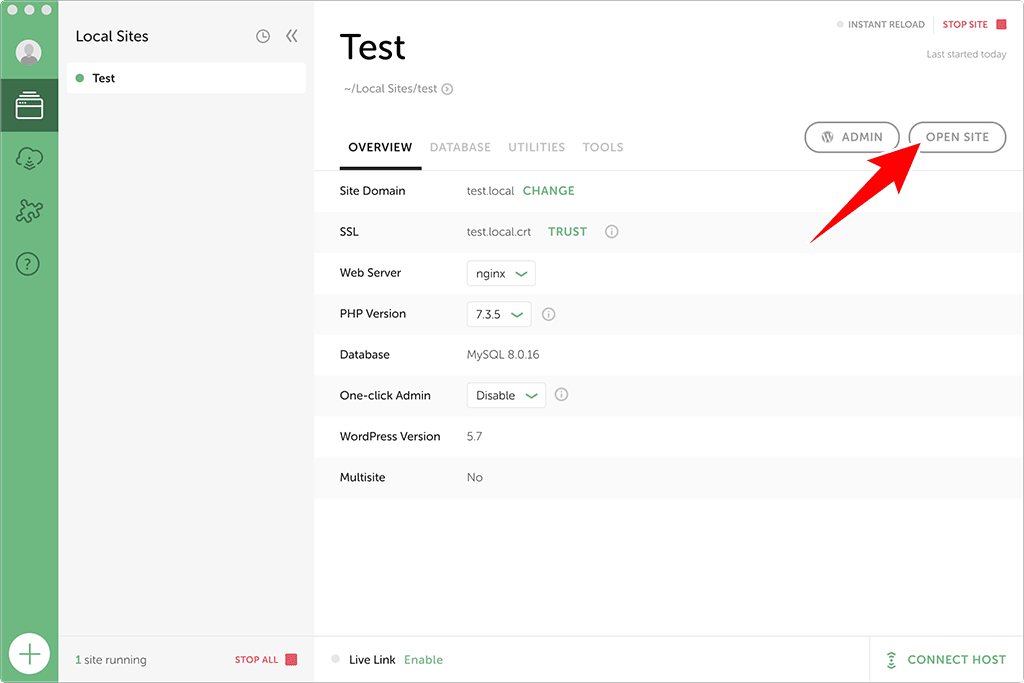Open the Add-ons puzzle icon
The height and width of the screenshot is (683, 1024).
[x=29, y=211]
